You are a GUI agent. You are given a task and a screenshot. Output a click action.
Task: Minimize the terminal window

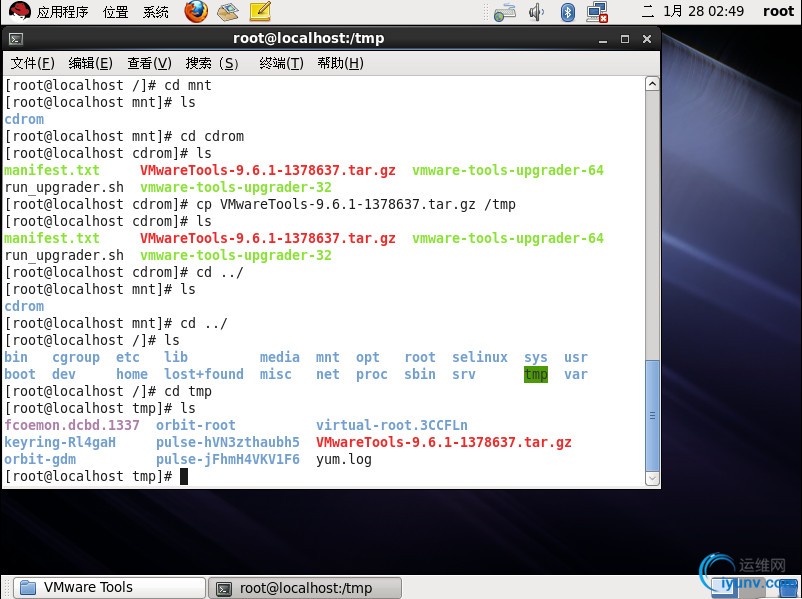[603, 39]
